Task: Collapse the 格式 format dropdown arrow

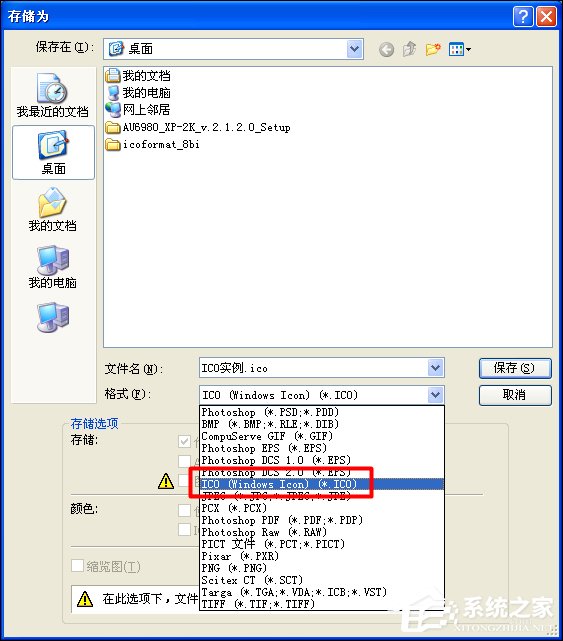Action: [x=435, y=395]
